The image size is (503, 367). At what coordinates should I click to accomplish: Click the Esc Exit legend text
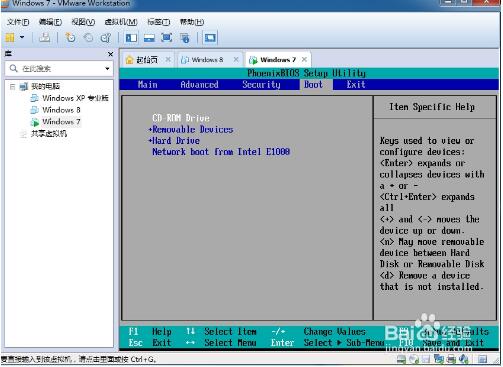pos(150,343)
